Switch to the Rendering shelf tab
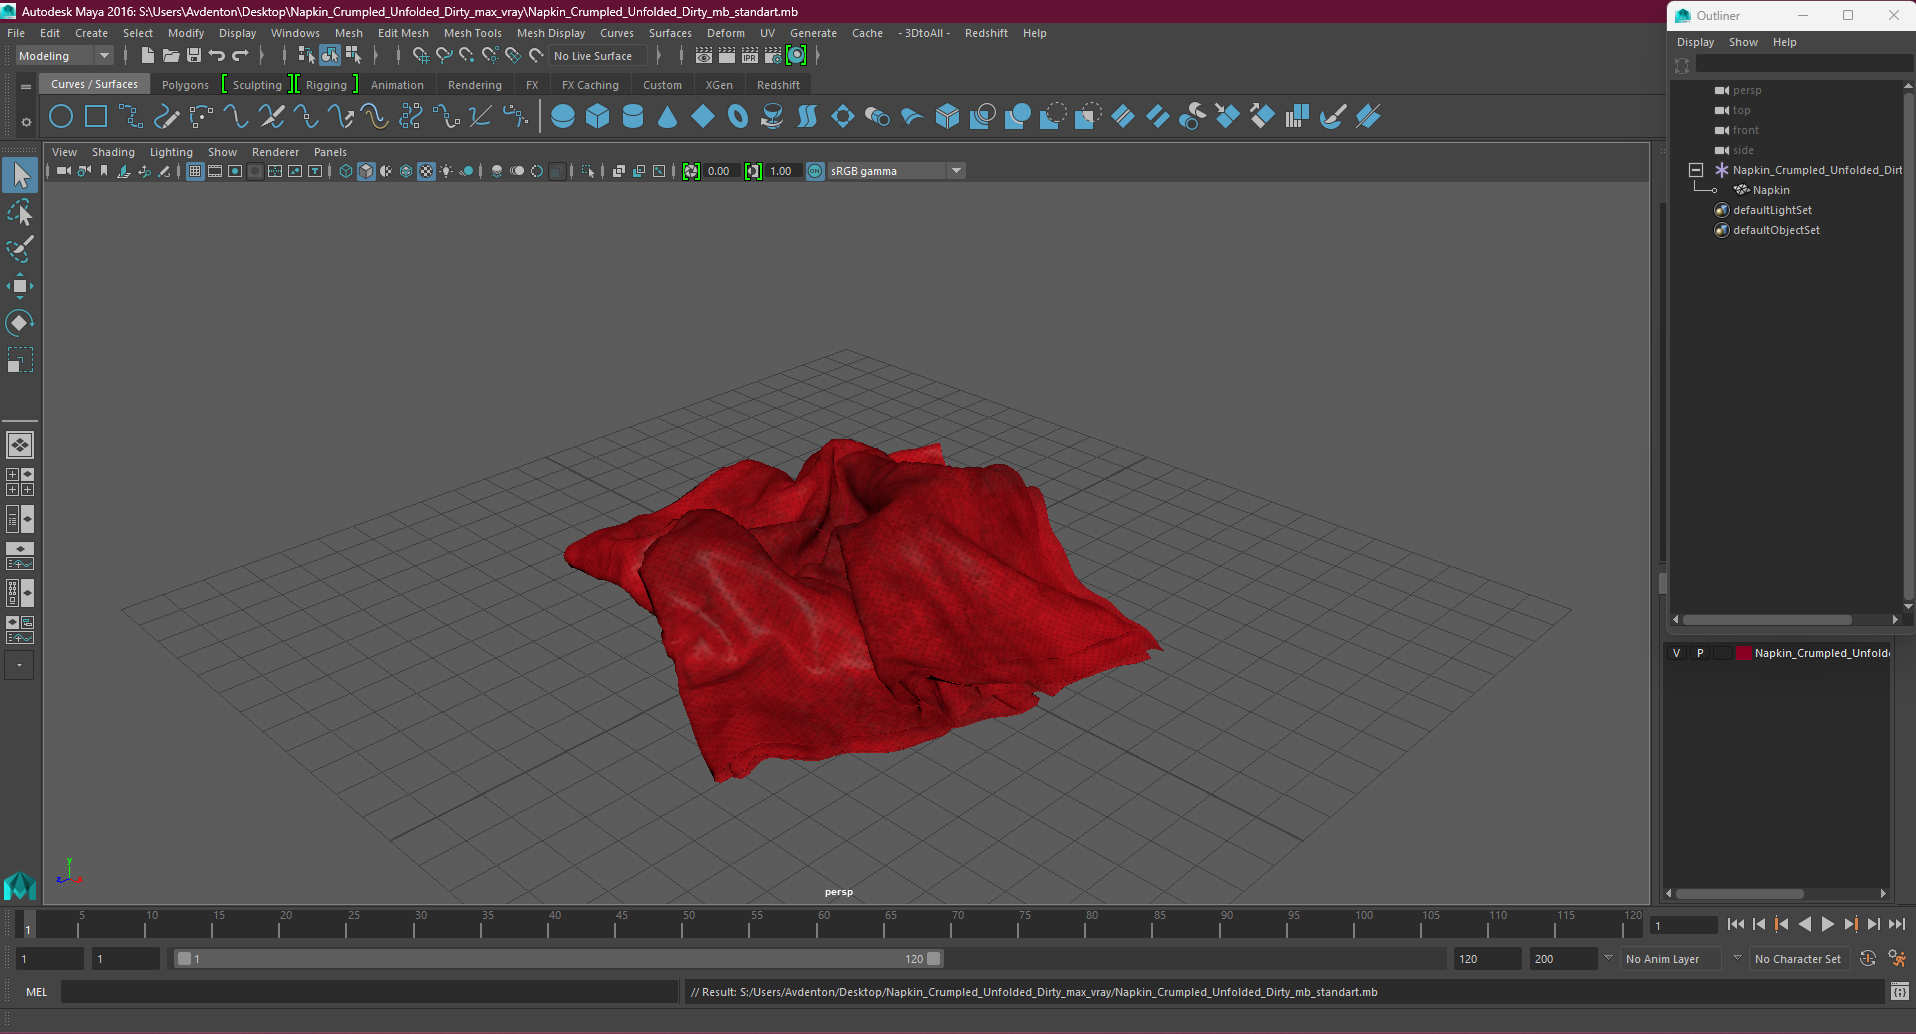1916x1034 pixels. 475,85
